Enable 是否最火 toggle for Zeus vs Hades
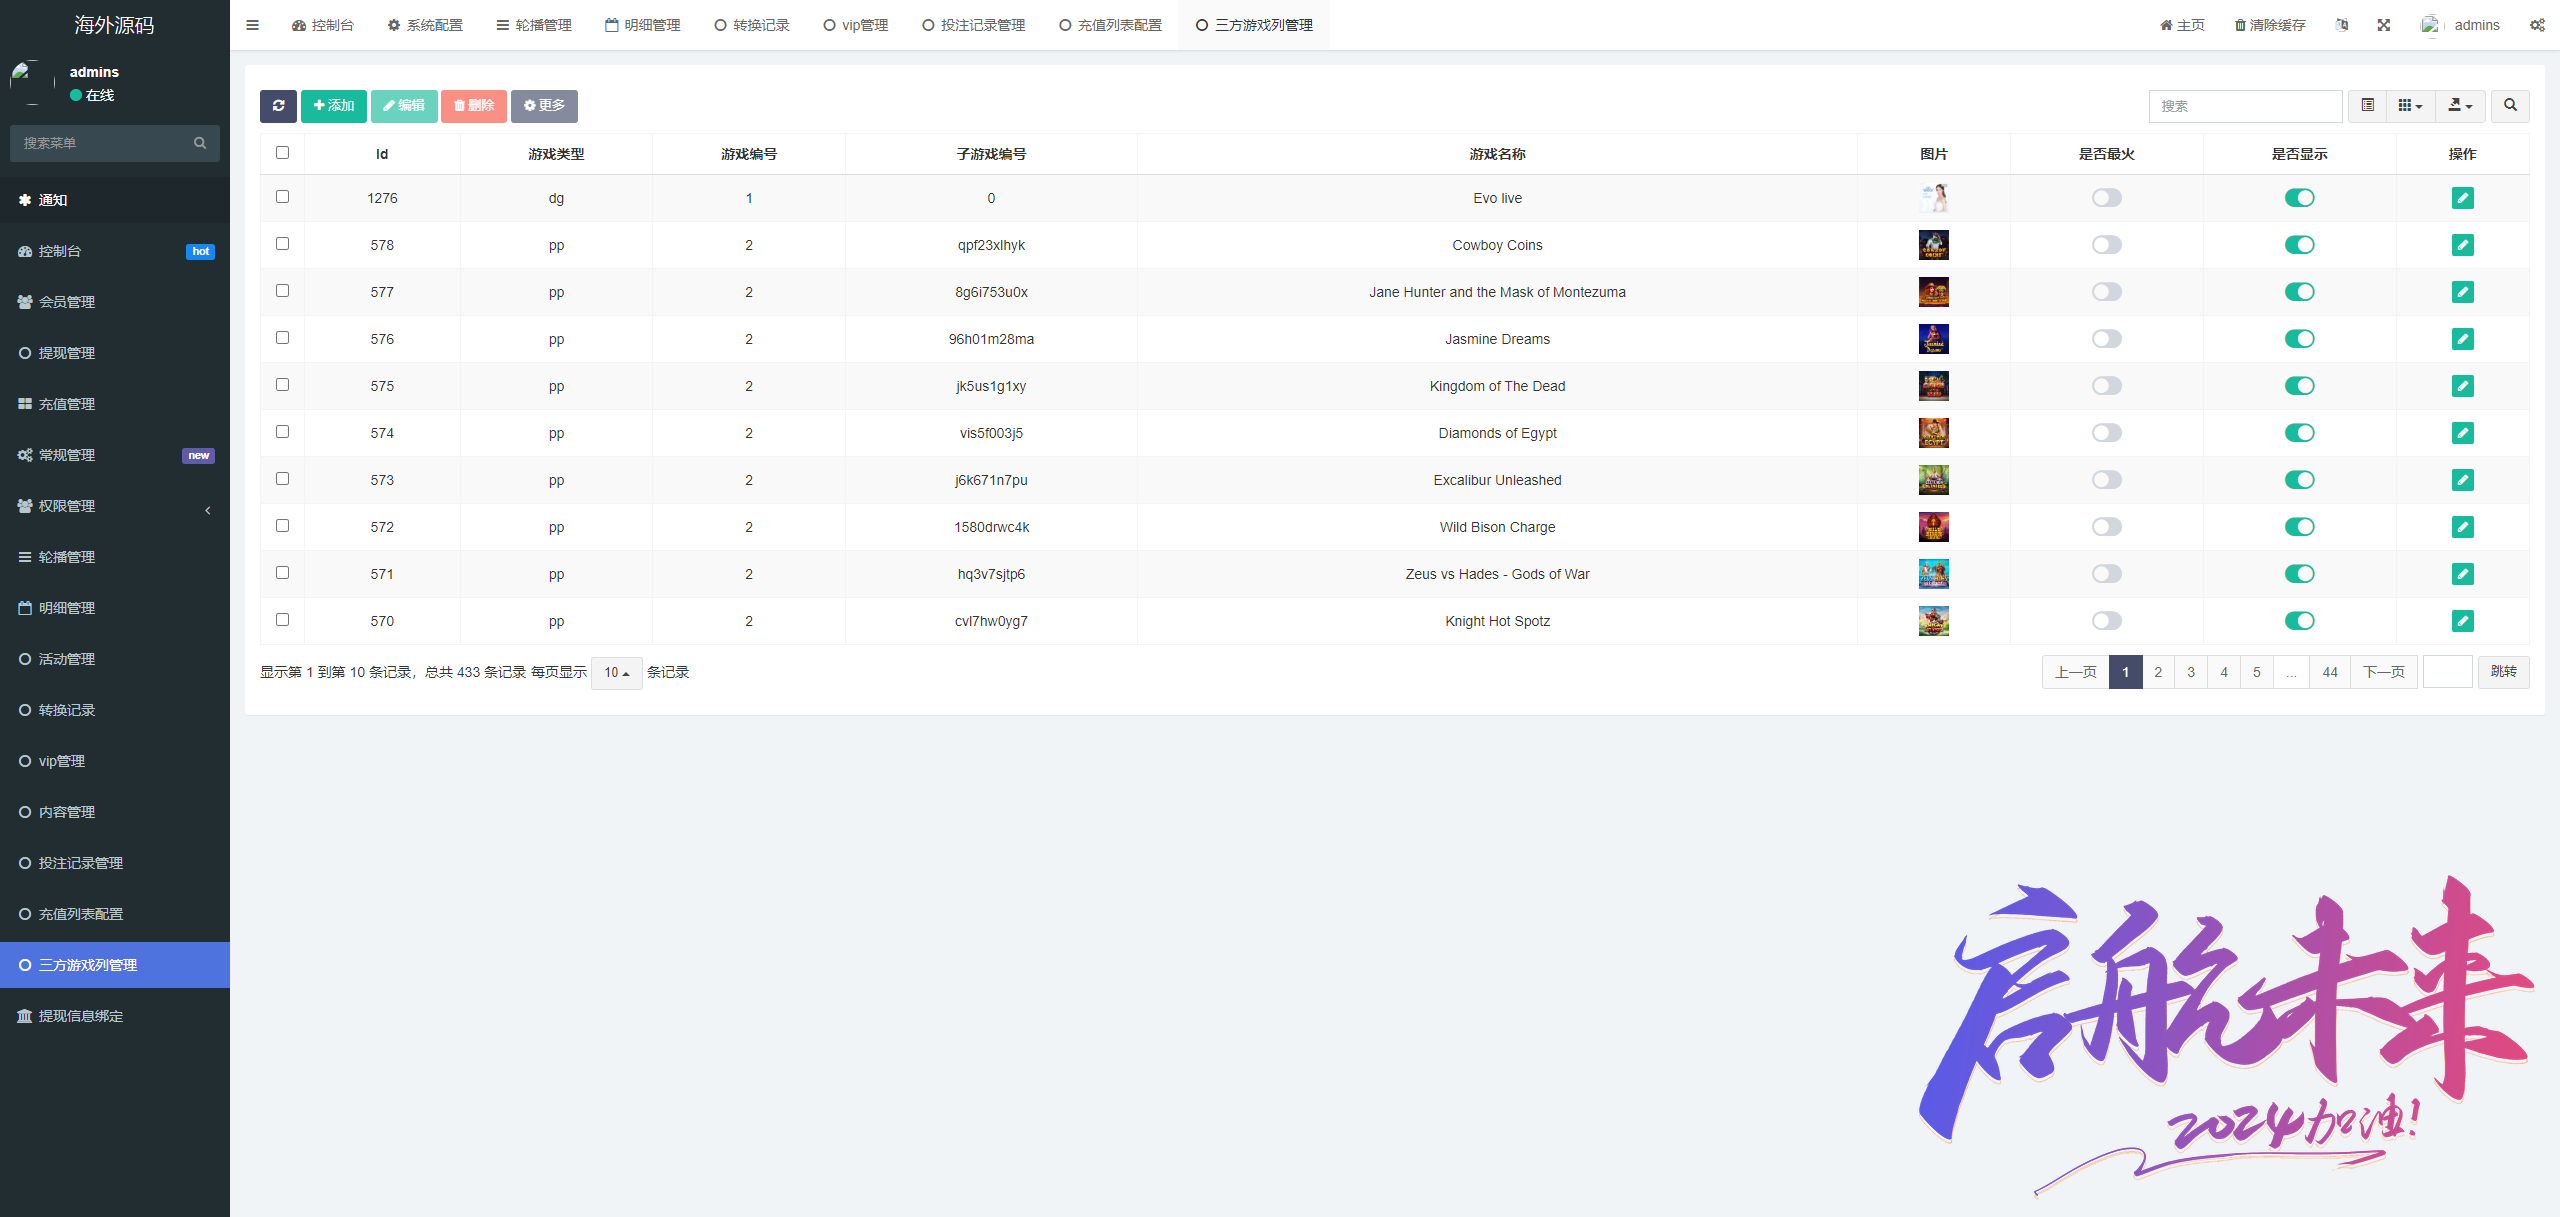 coord(2106,574)
